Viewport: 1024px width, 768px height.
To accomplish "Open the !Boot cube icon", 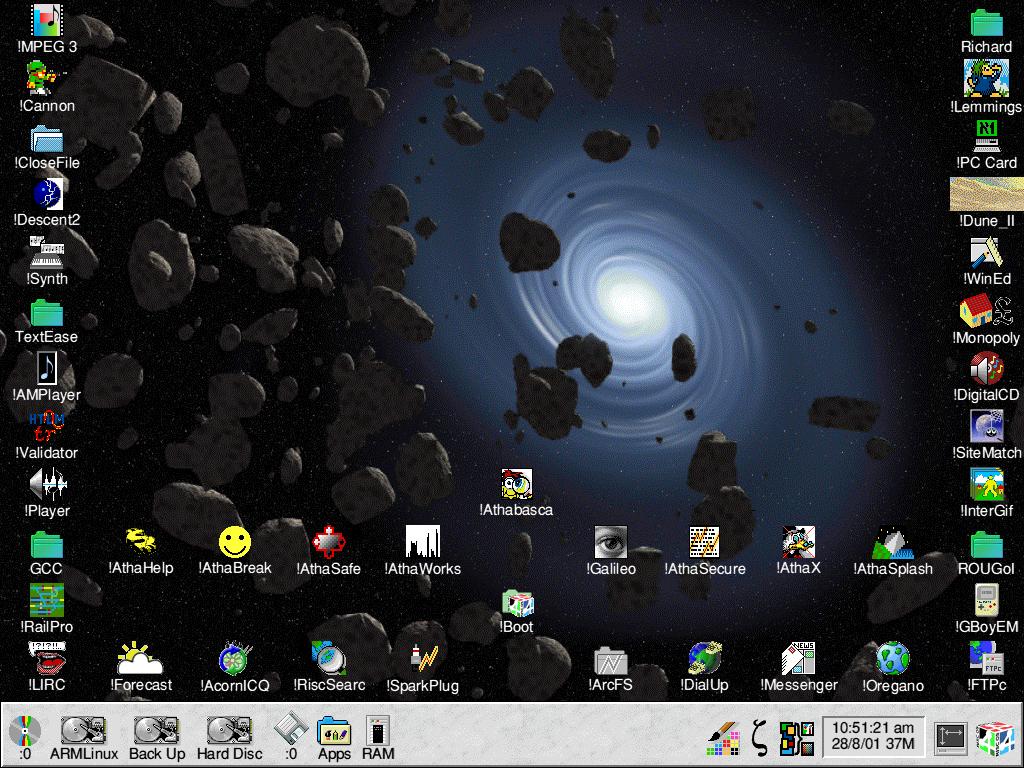I will [517, 603].
